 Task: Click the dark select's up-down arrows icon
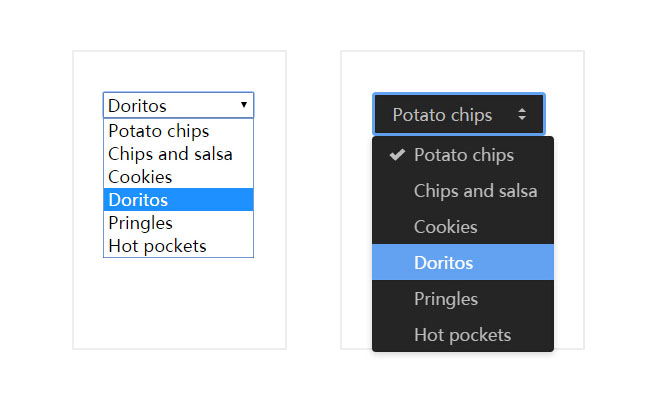522,115
